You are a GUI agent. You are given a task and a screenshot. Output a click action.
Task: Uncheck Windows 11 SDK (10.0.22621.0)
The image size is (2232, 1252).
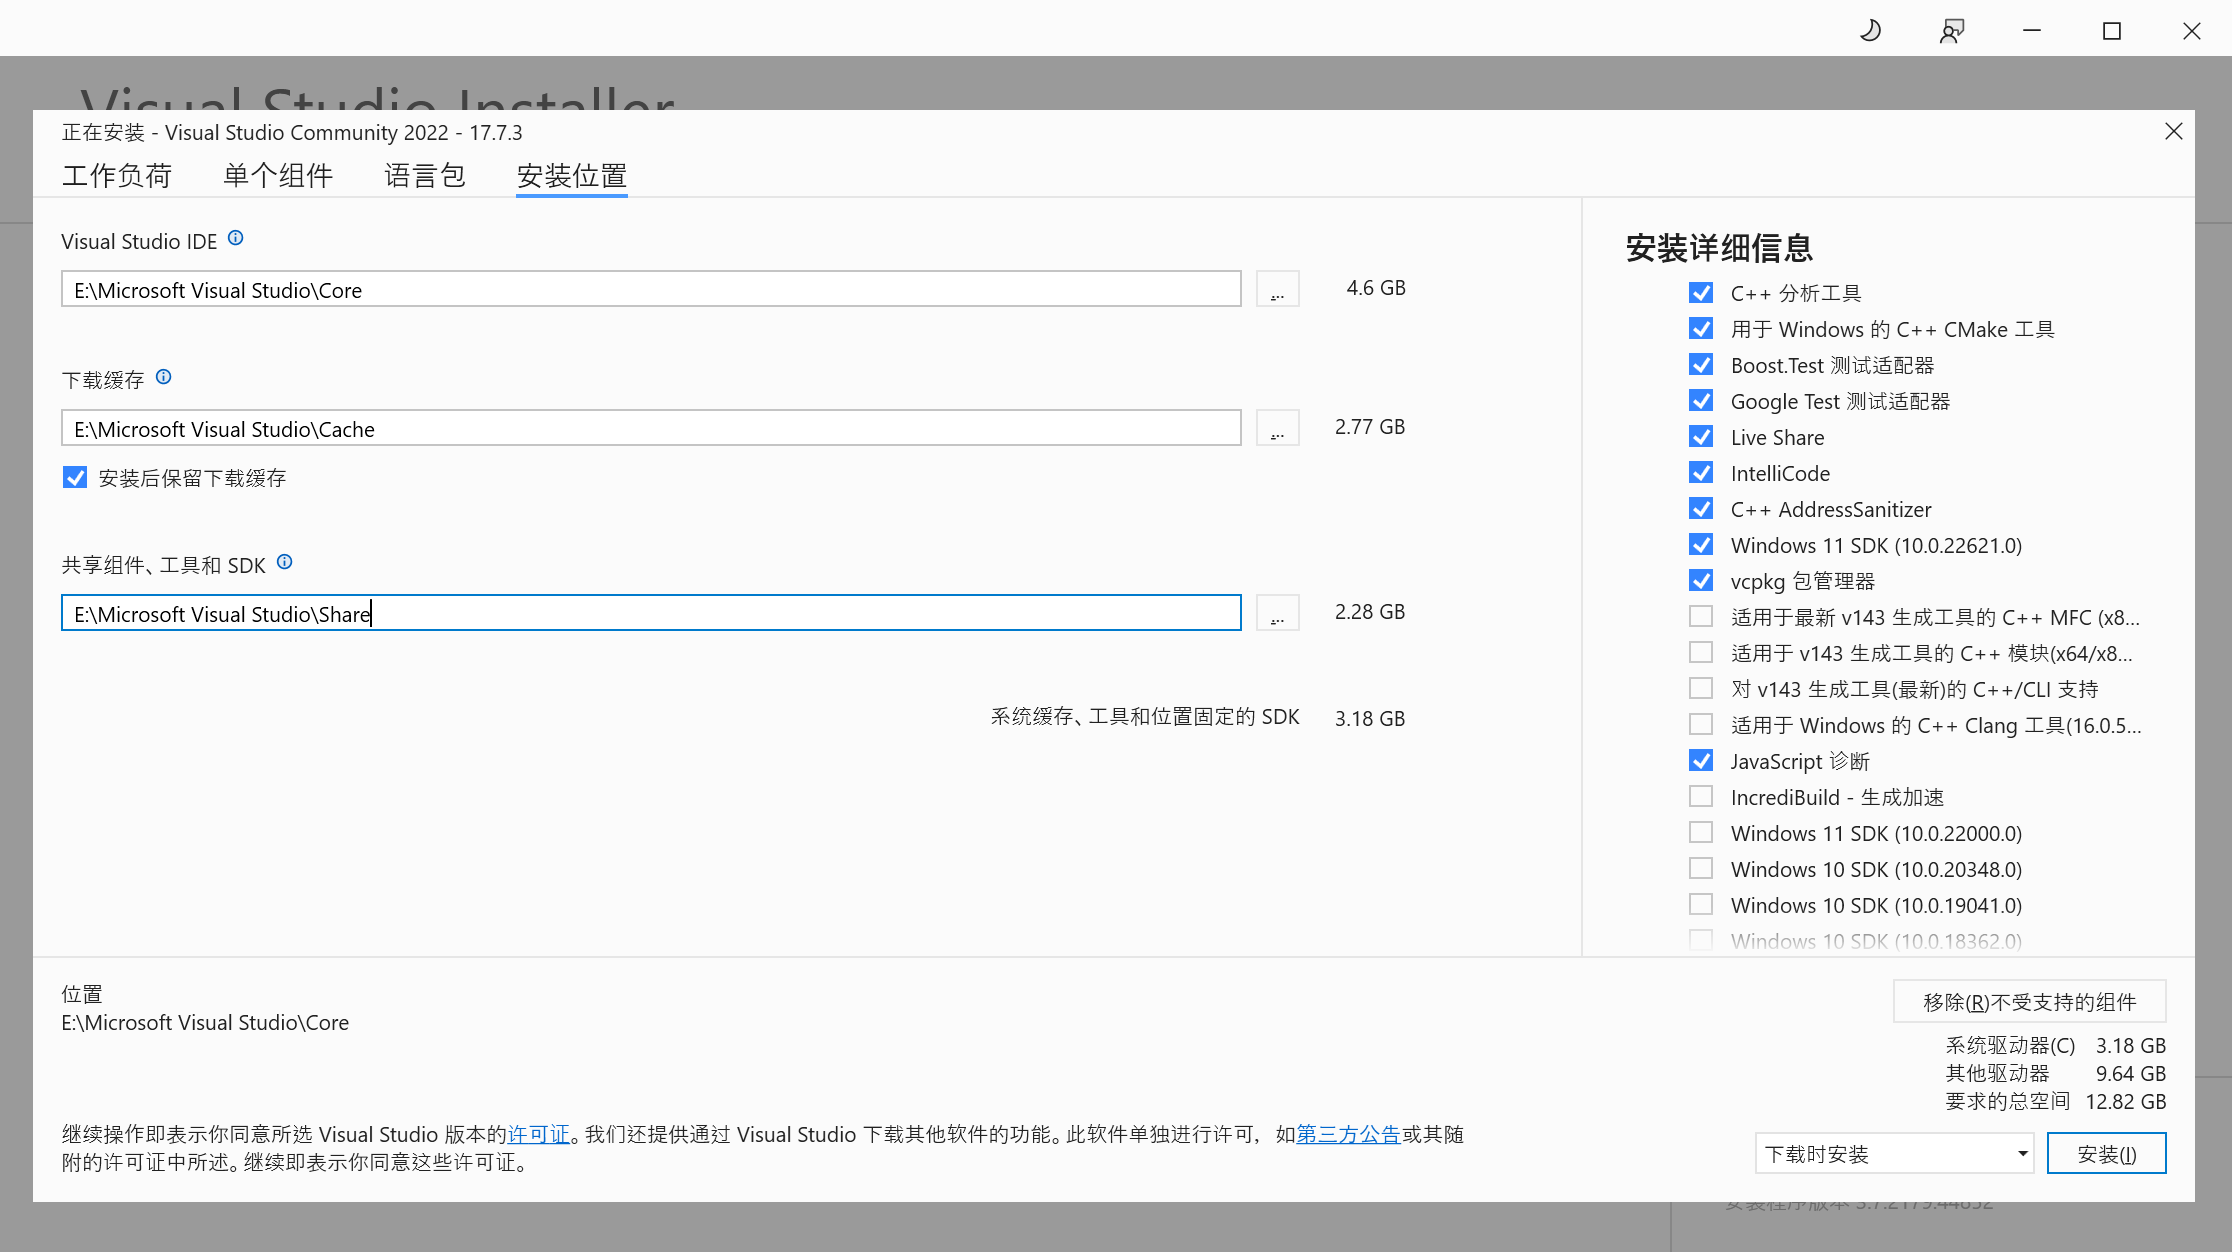(1701, 545)
